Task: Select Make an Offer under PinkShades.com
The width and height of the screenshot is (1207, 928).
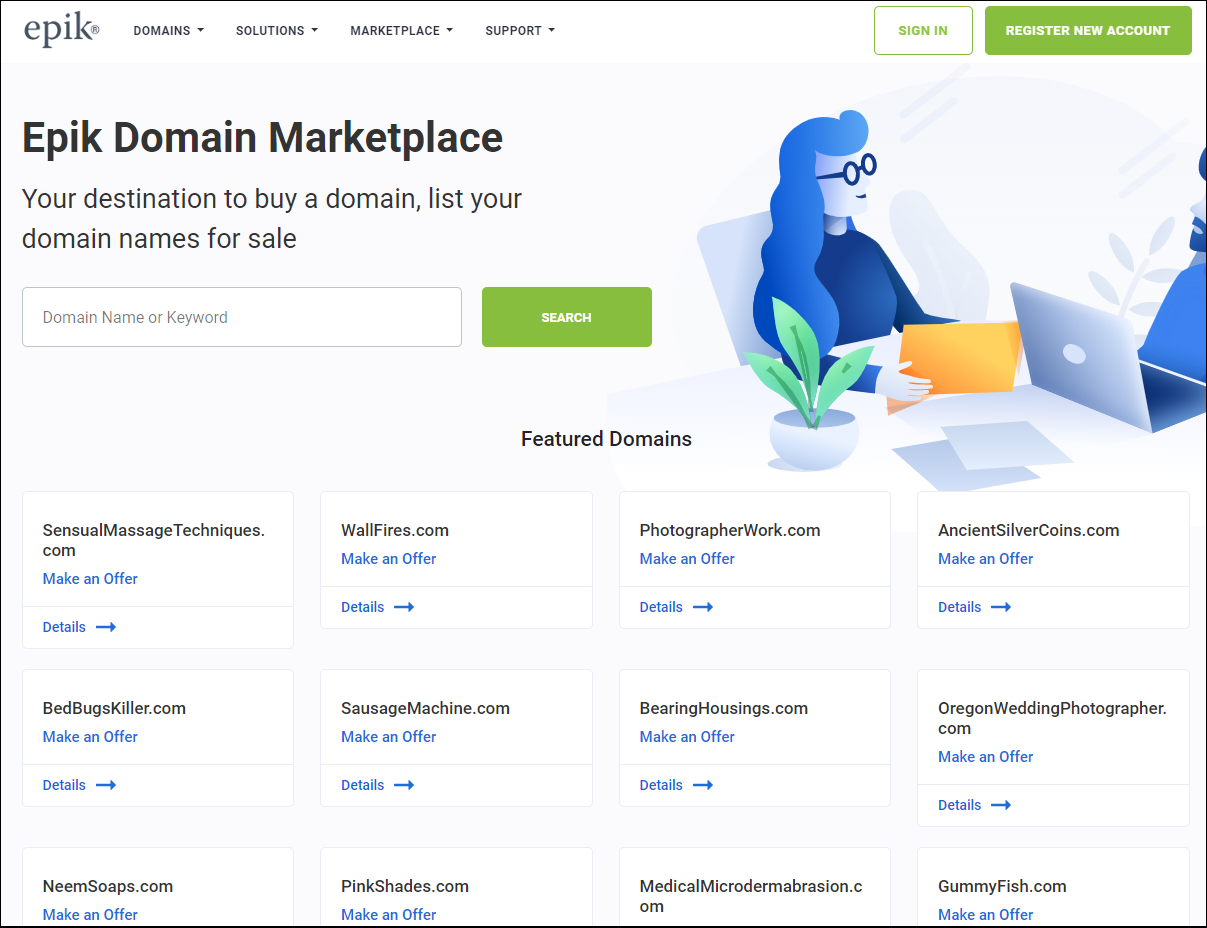Action: [x=388, y=914]
